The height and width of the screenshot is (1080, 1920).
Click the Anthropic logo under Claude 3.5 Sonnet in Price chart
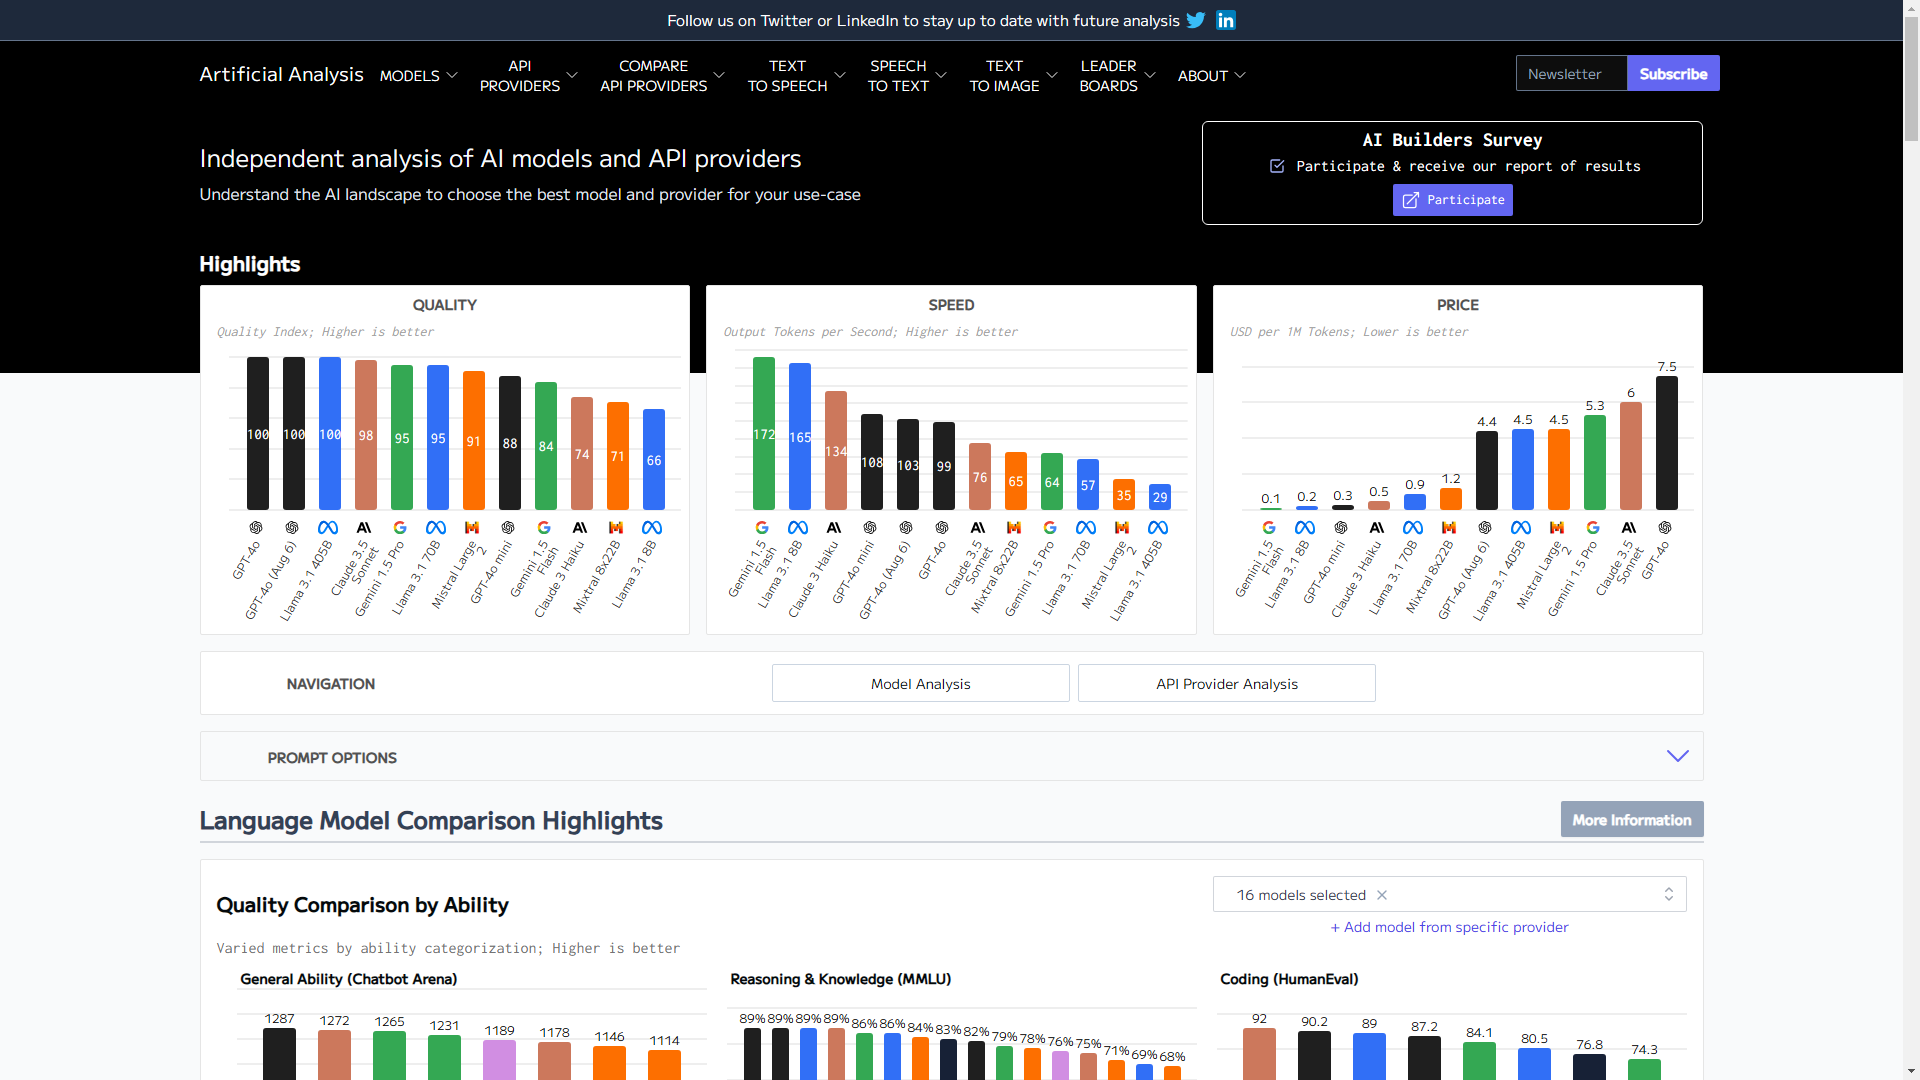1629,527
